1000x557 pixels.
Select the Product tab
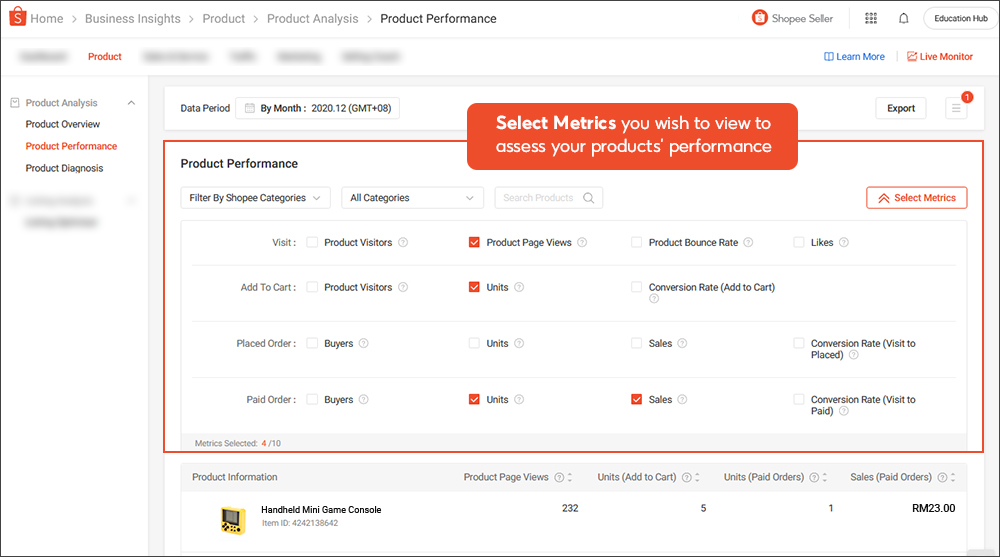click(x=105, y=57)
